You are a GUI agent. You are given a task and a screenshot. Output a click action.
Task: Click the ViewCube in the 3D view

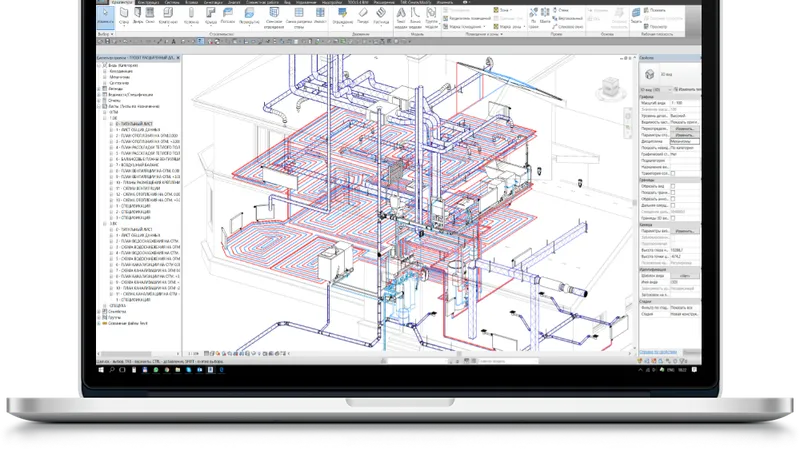[610, 87]
